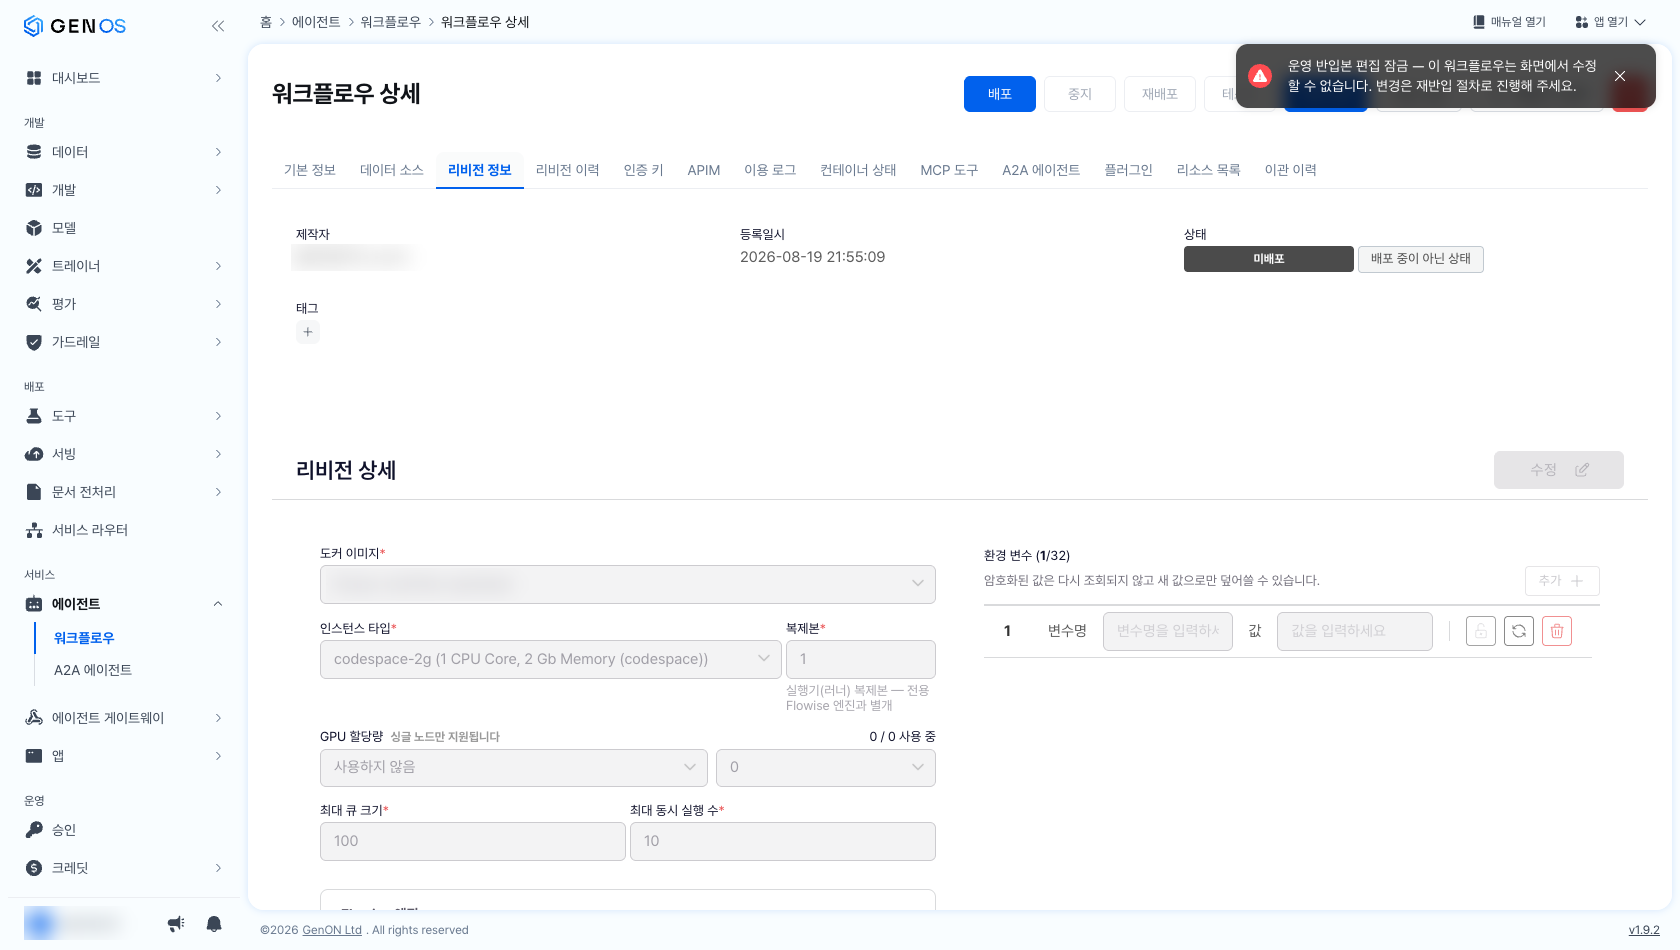This screenshot has width=1680, height=950.
Task: Open the 대시보드 sidebar icon
Action: 34,78
